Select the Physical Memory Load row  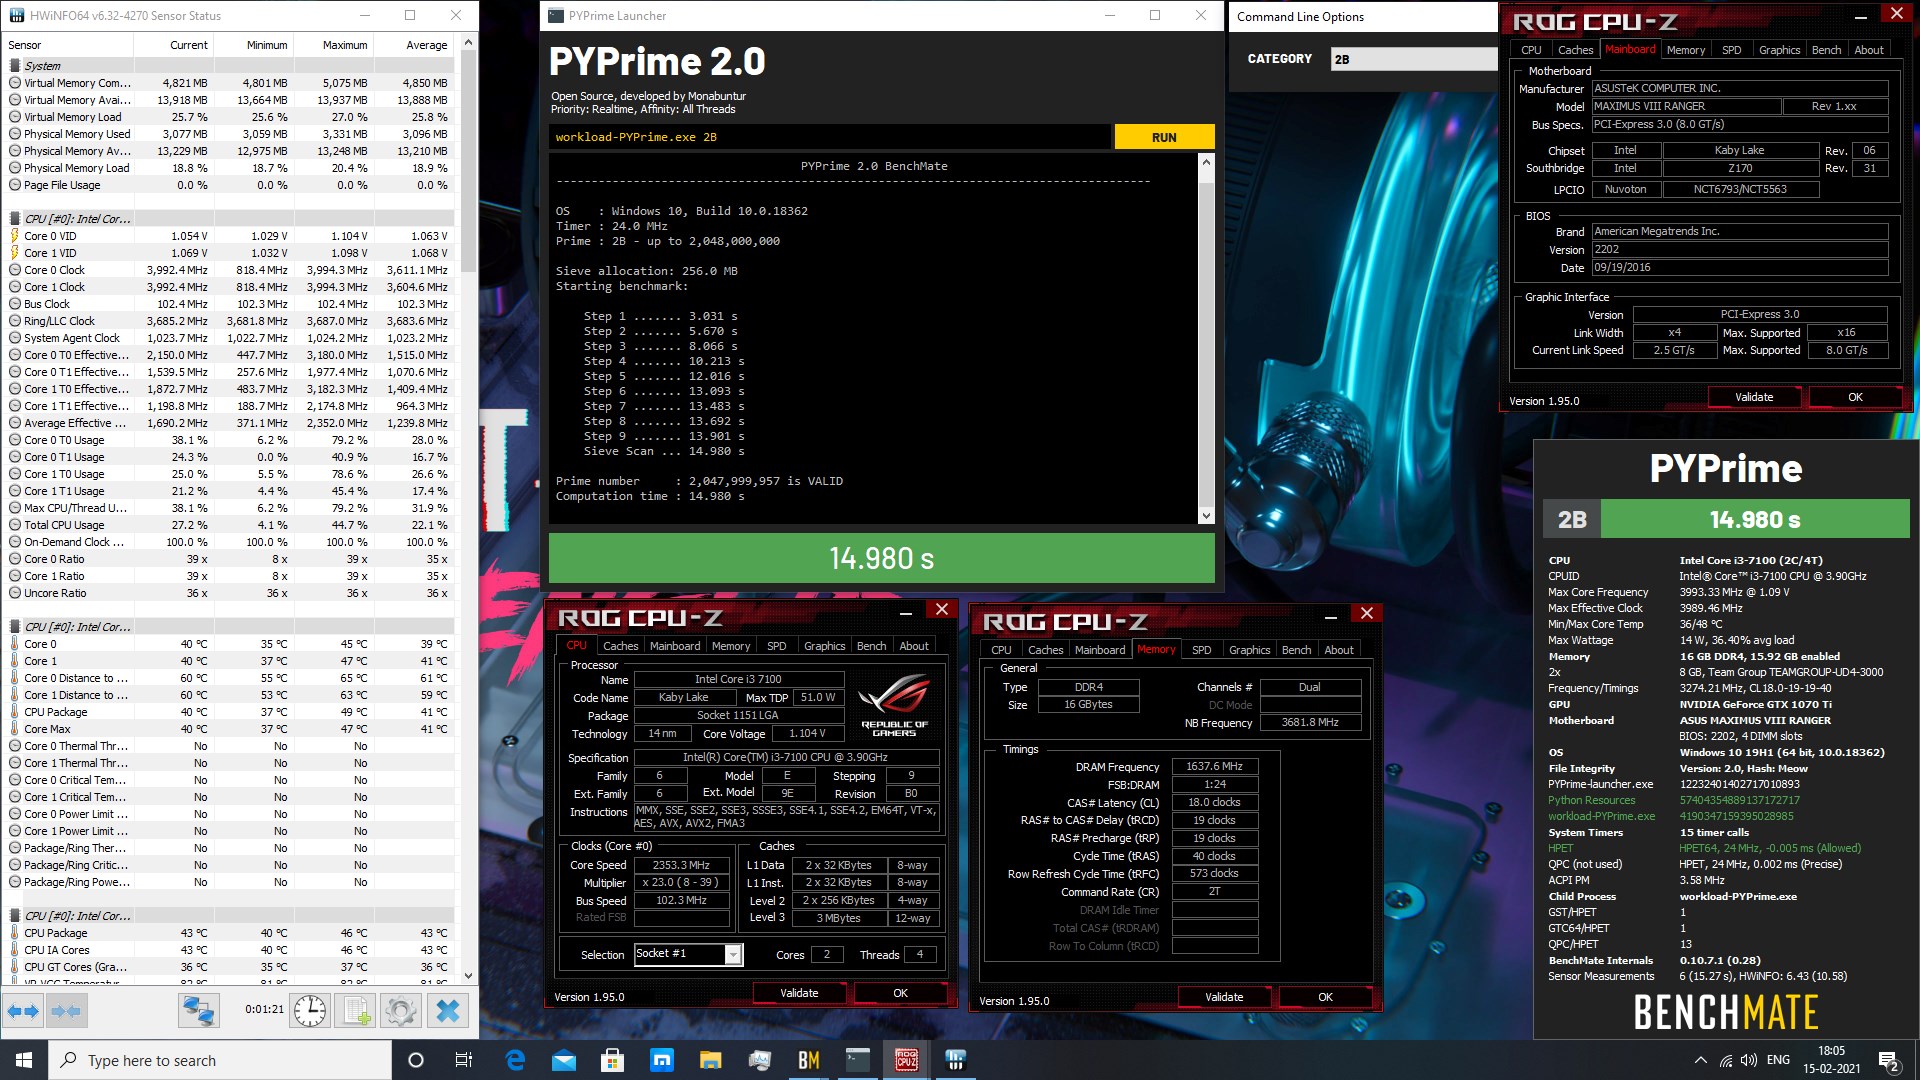point(229,168)
